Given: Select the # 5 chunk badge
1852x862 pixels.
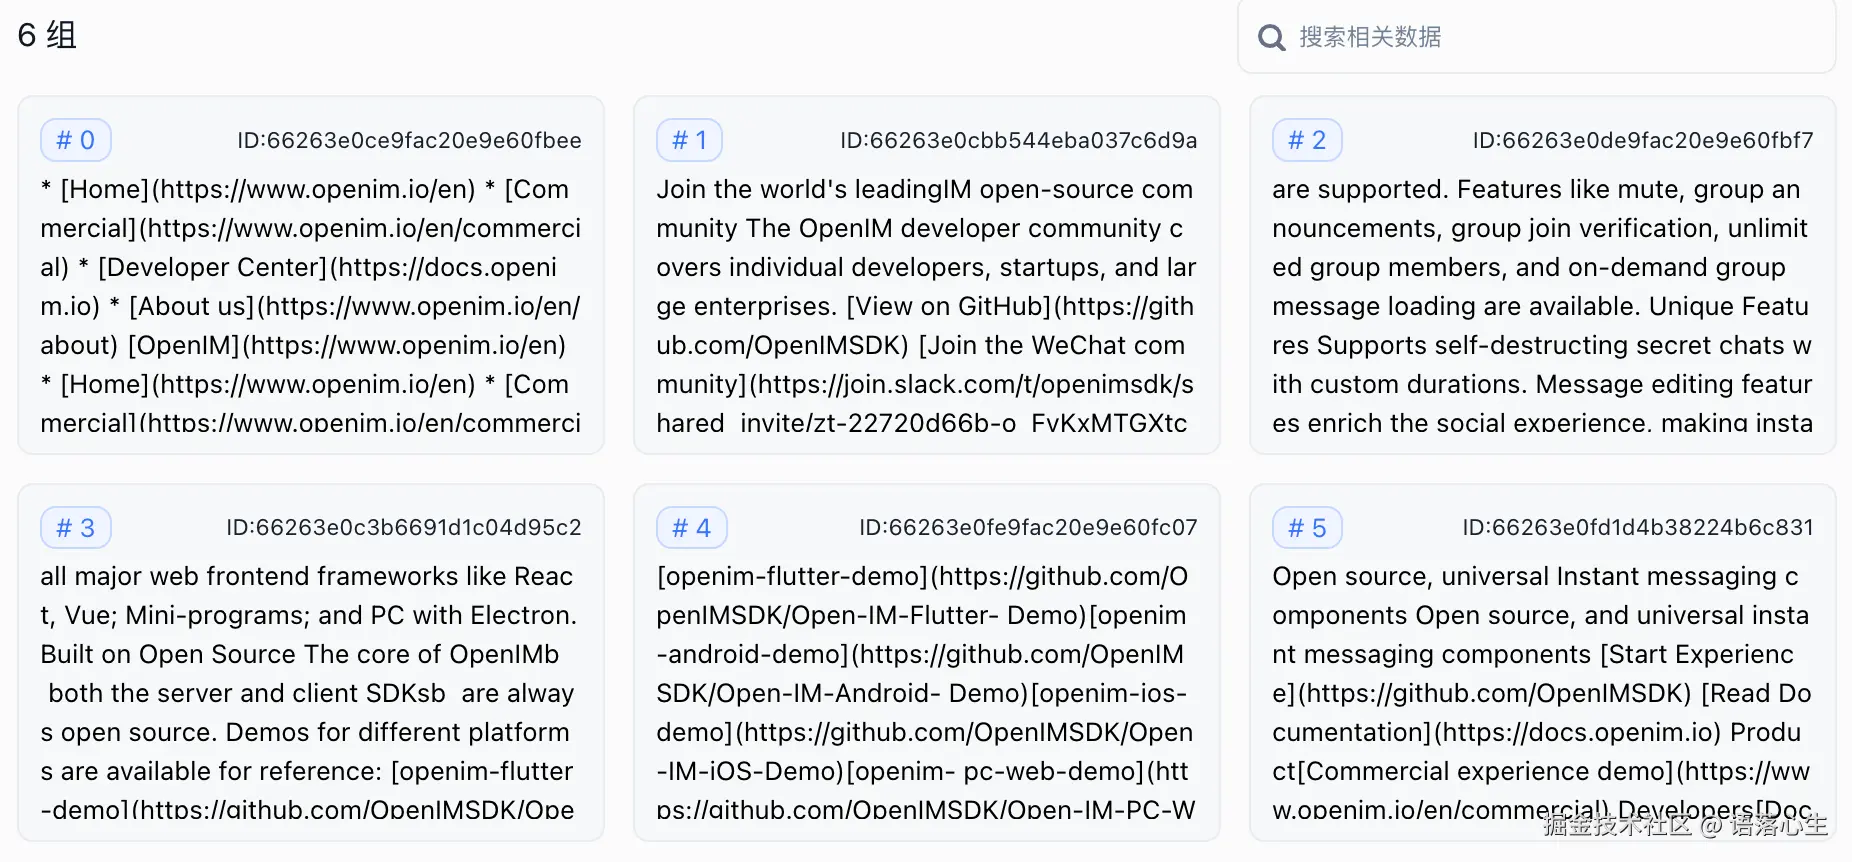Looking at the screenshot, I should [1307, 528].
